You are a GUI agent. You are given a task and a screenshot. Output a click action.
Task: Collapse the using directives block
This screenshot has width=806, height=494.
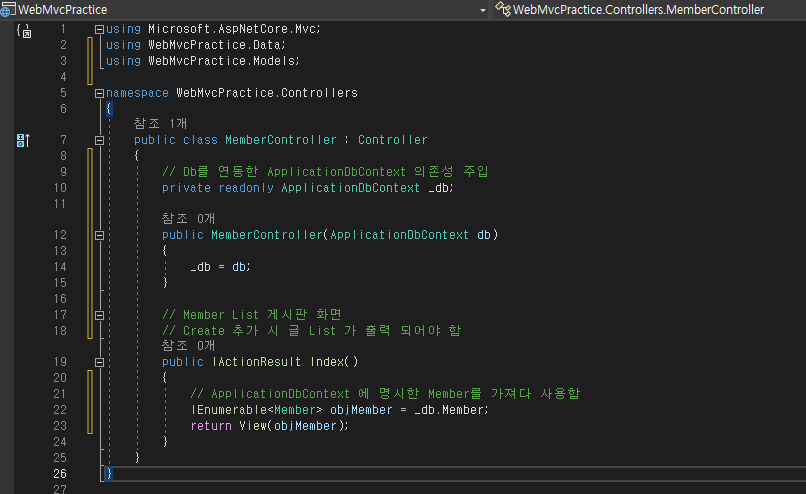point(99,29)
